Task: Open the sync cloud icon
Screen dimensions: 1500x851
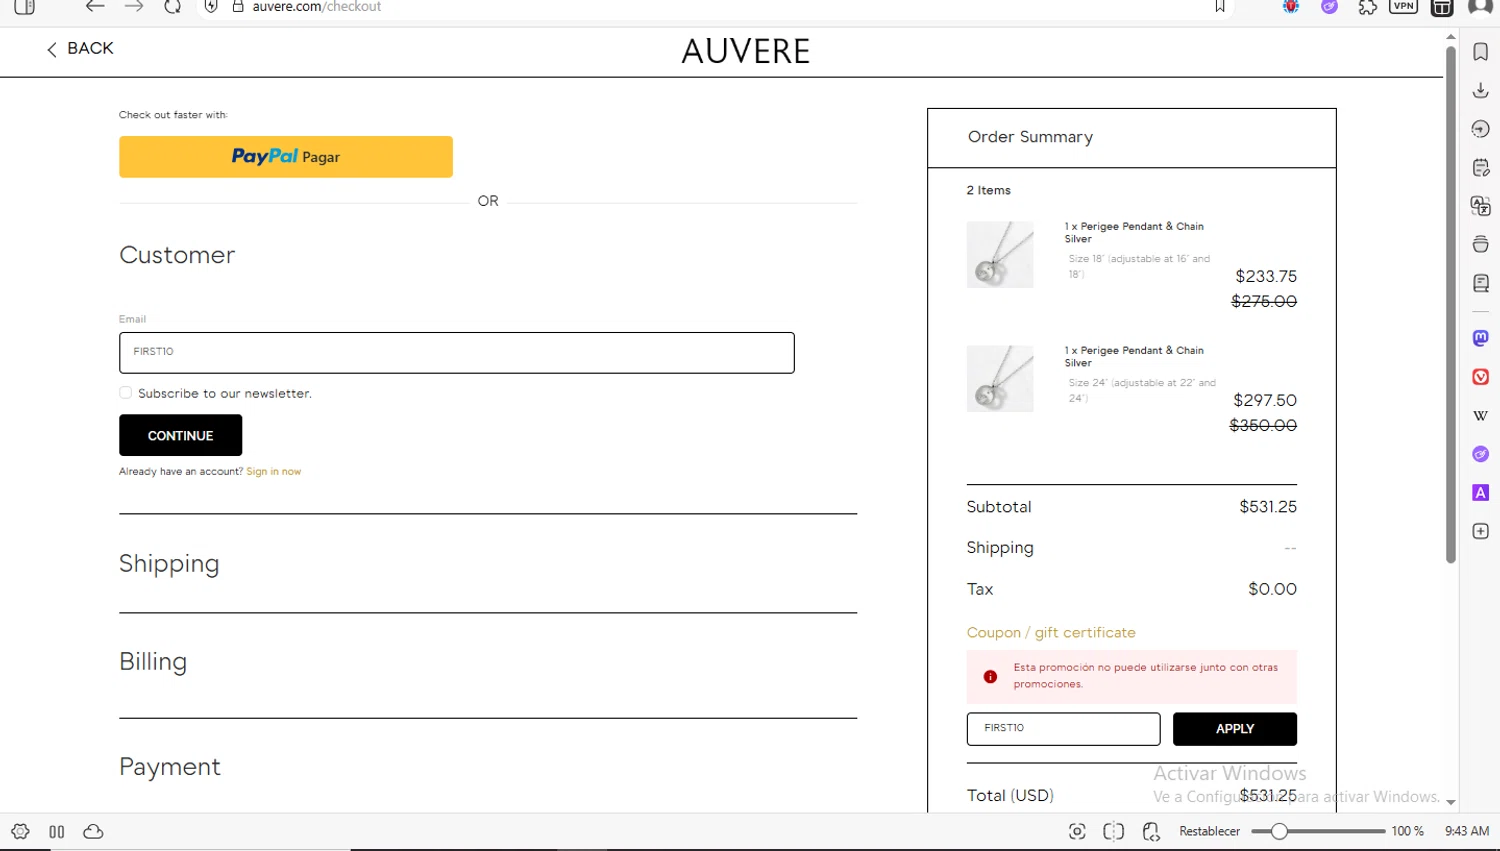Action: pyautogui.click(x=93, y=832)
